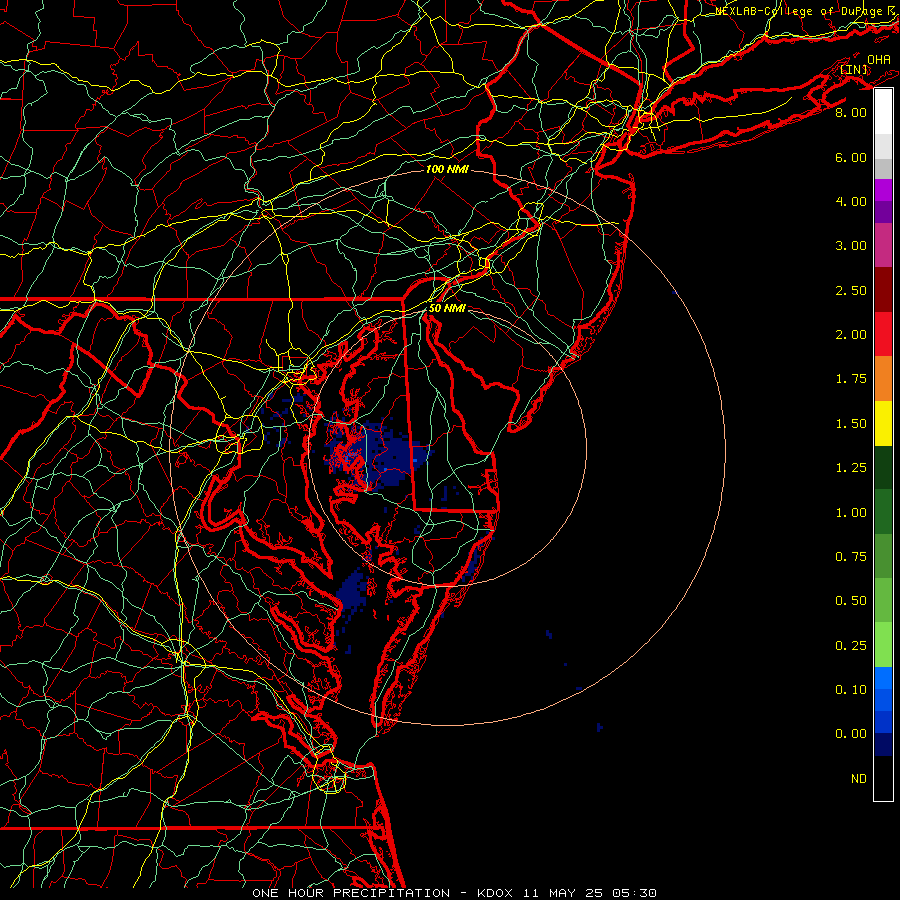Image resolution: width=900 pixels, height=900 pixels.
Task: Click the 3.00 legend value
Action: 851,246
